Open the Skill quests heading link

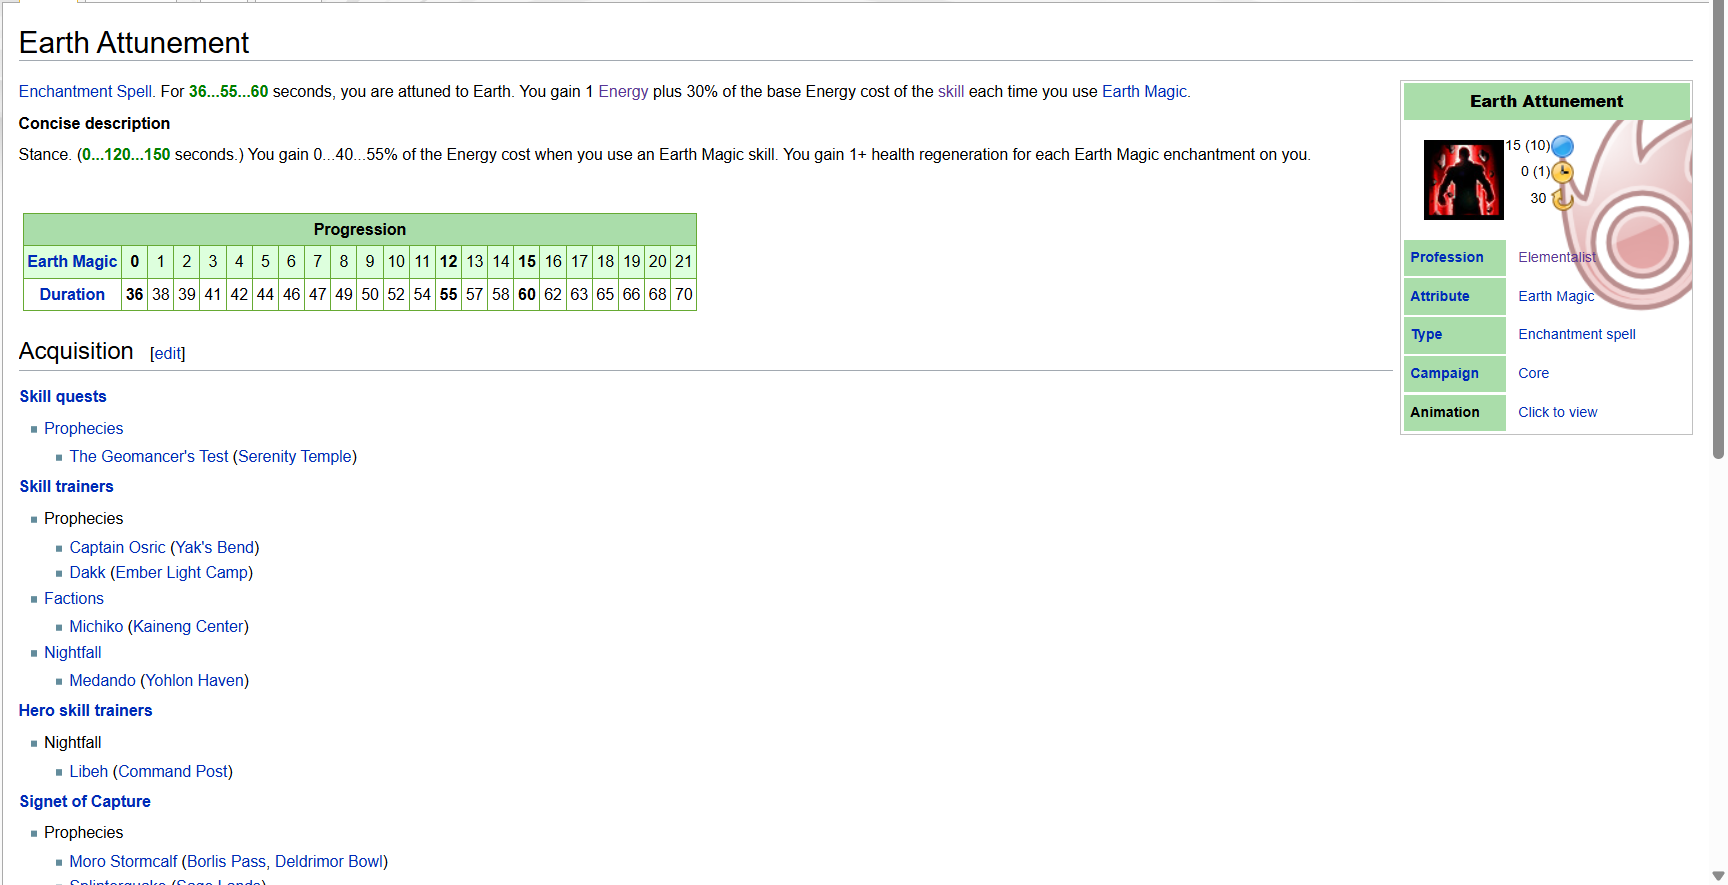pos(63,396)
